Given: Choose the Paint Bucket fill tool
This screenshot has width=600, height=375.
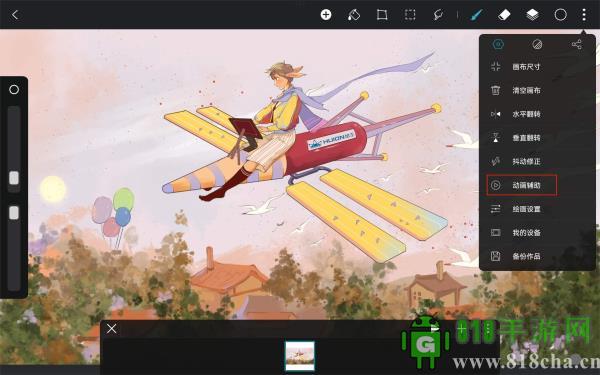Looking at the screenshot, I should point(354,15).
